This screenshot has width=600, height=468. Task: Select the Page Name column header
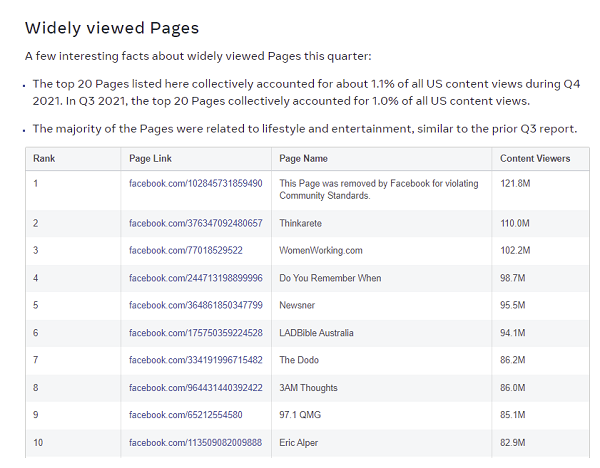[x=303, y=158]
